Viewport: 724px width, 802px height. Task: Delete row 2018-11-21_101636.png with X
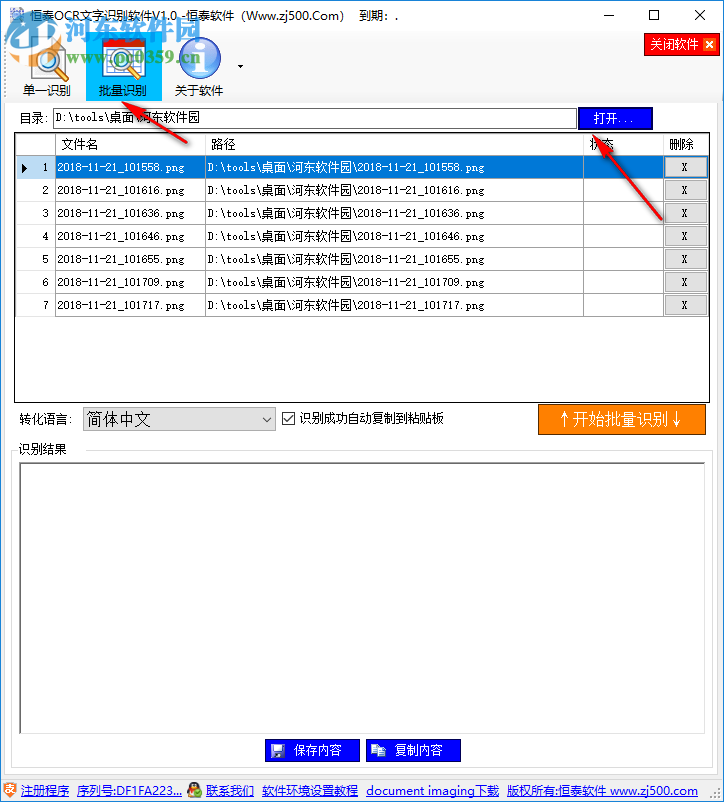pos(685,213)
